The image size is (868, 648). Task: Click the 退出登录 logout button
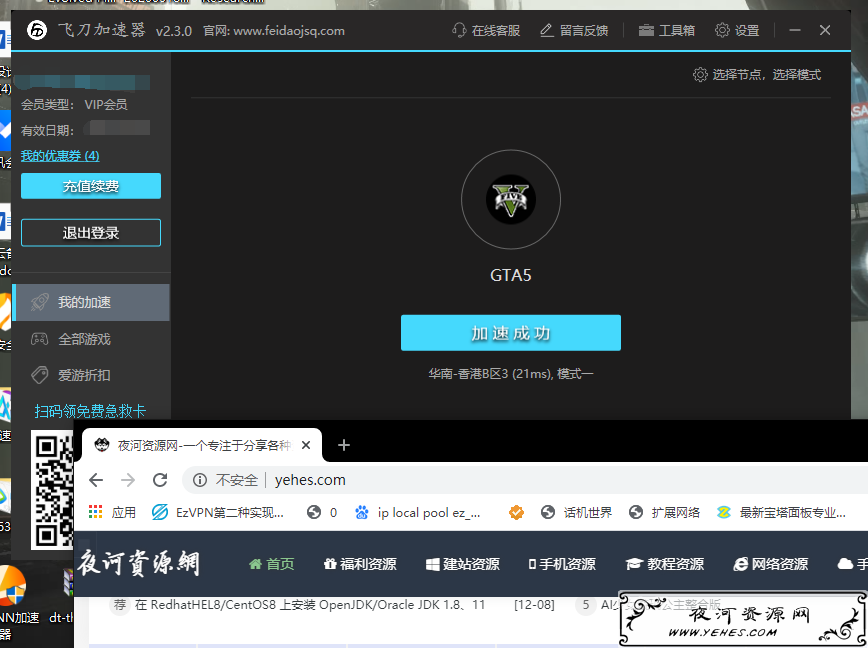coord(91,233)
